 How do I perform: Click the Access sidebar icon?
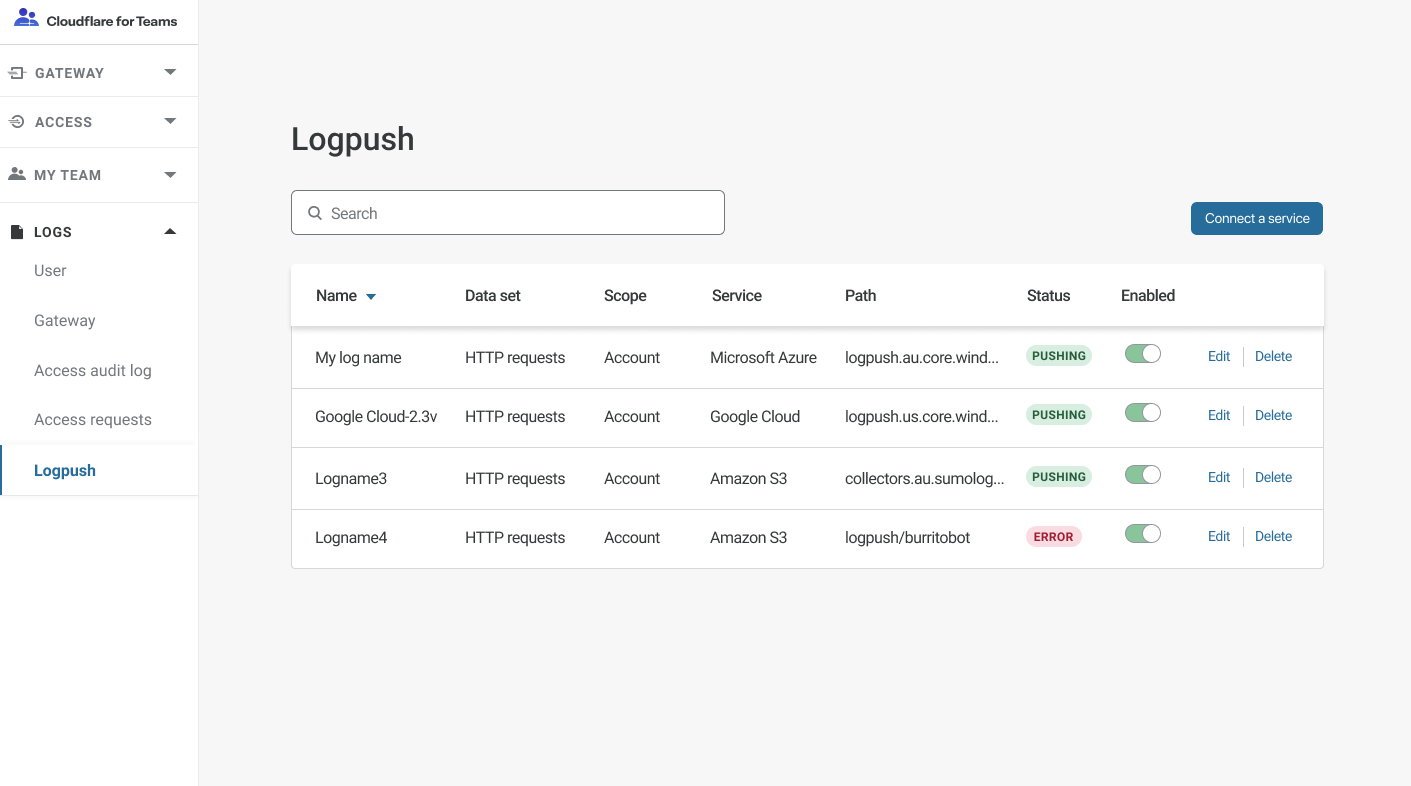(x=17, y=122)
